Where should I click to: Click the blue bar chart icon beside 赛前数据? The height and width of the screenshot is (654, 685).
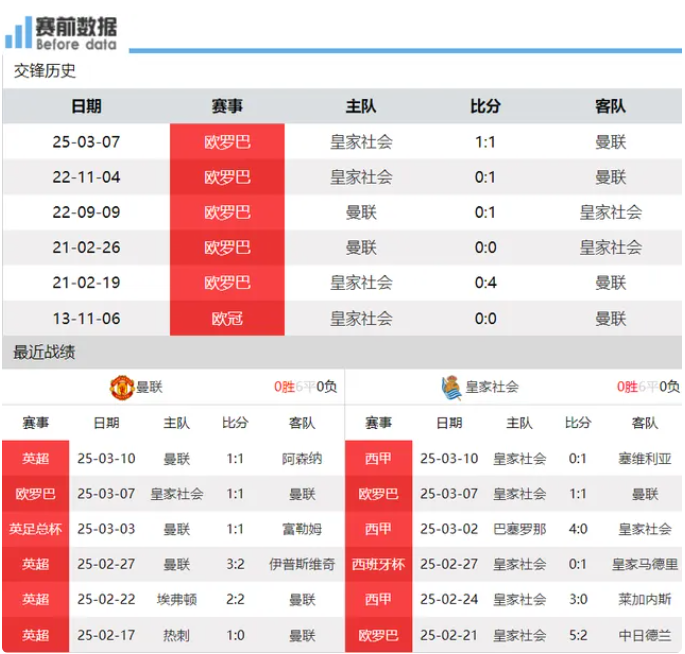pos(18,32)
